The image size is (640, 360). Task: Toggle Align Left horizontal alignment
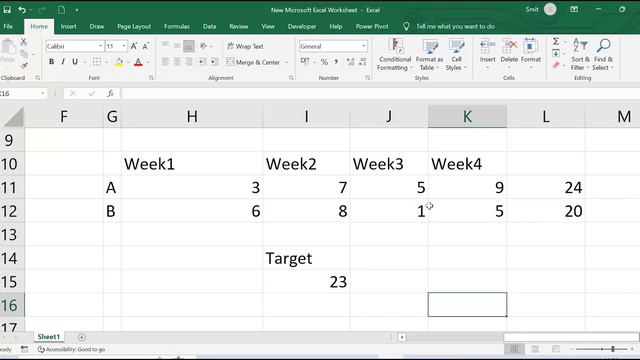165,62
